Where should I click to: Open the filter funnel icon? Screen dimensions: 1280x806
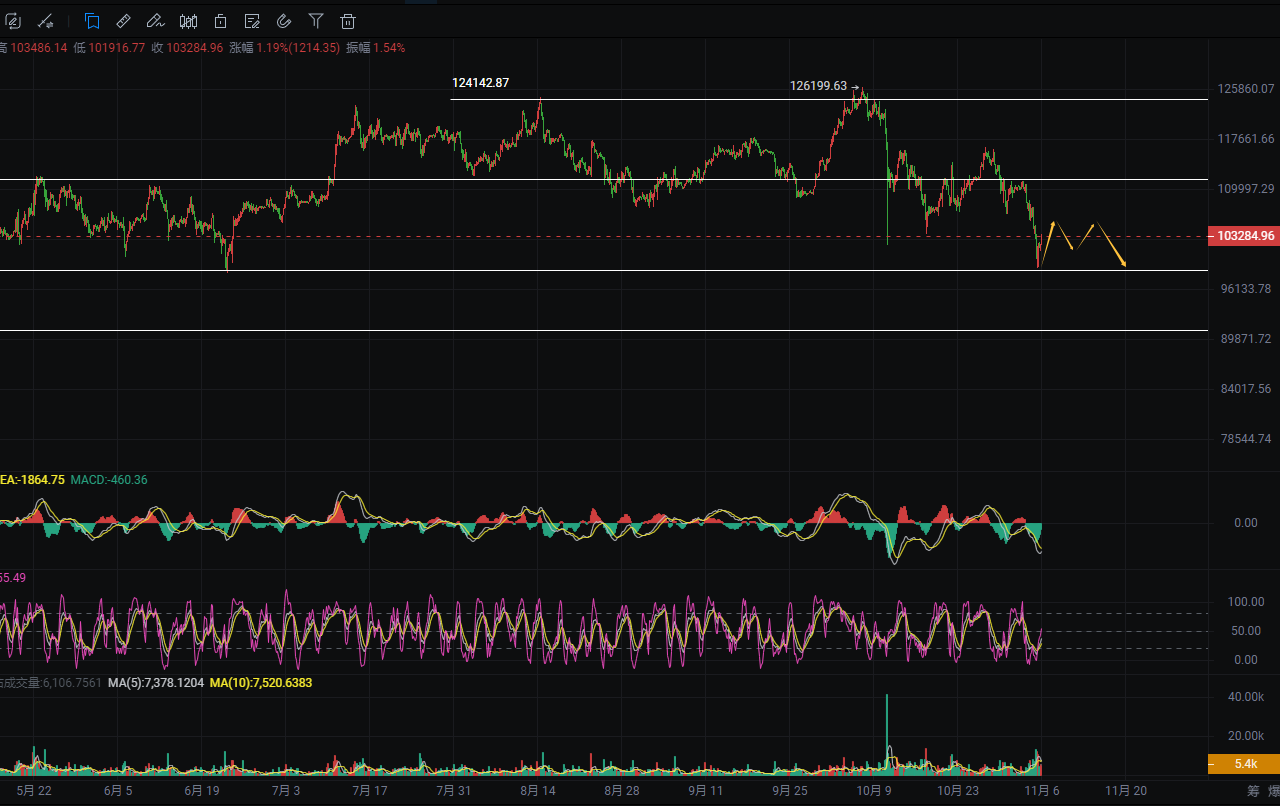[316, 20]
